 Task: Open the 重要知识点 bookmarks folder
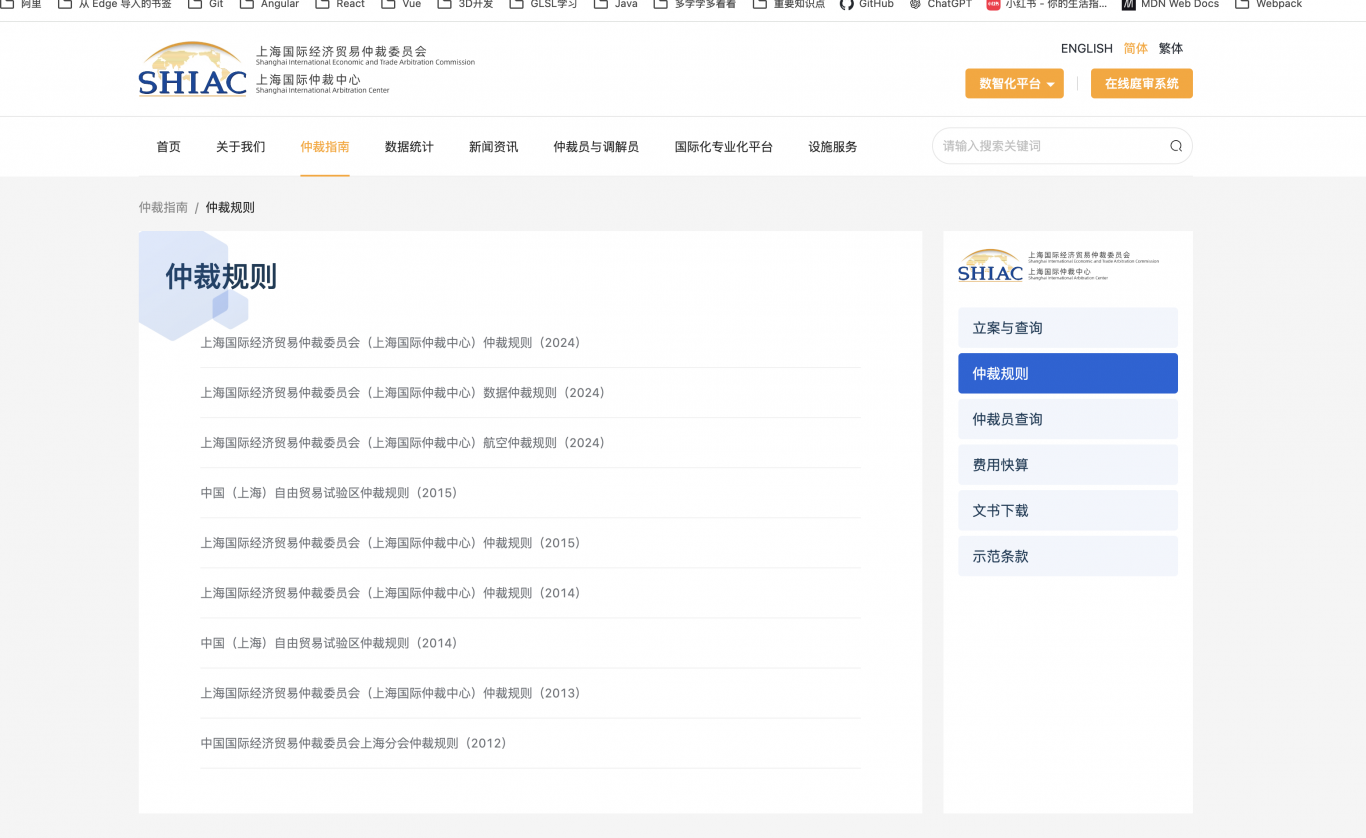(x=789, y=4)
